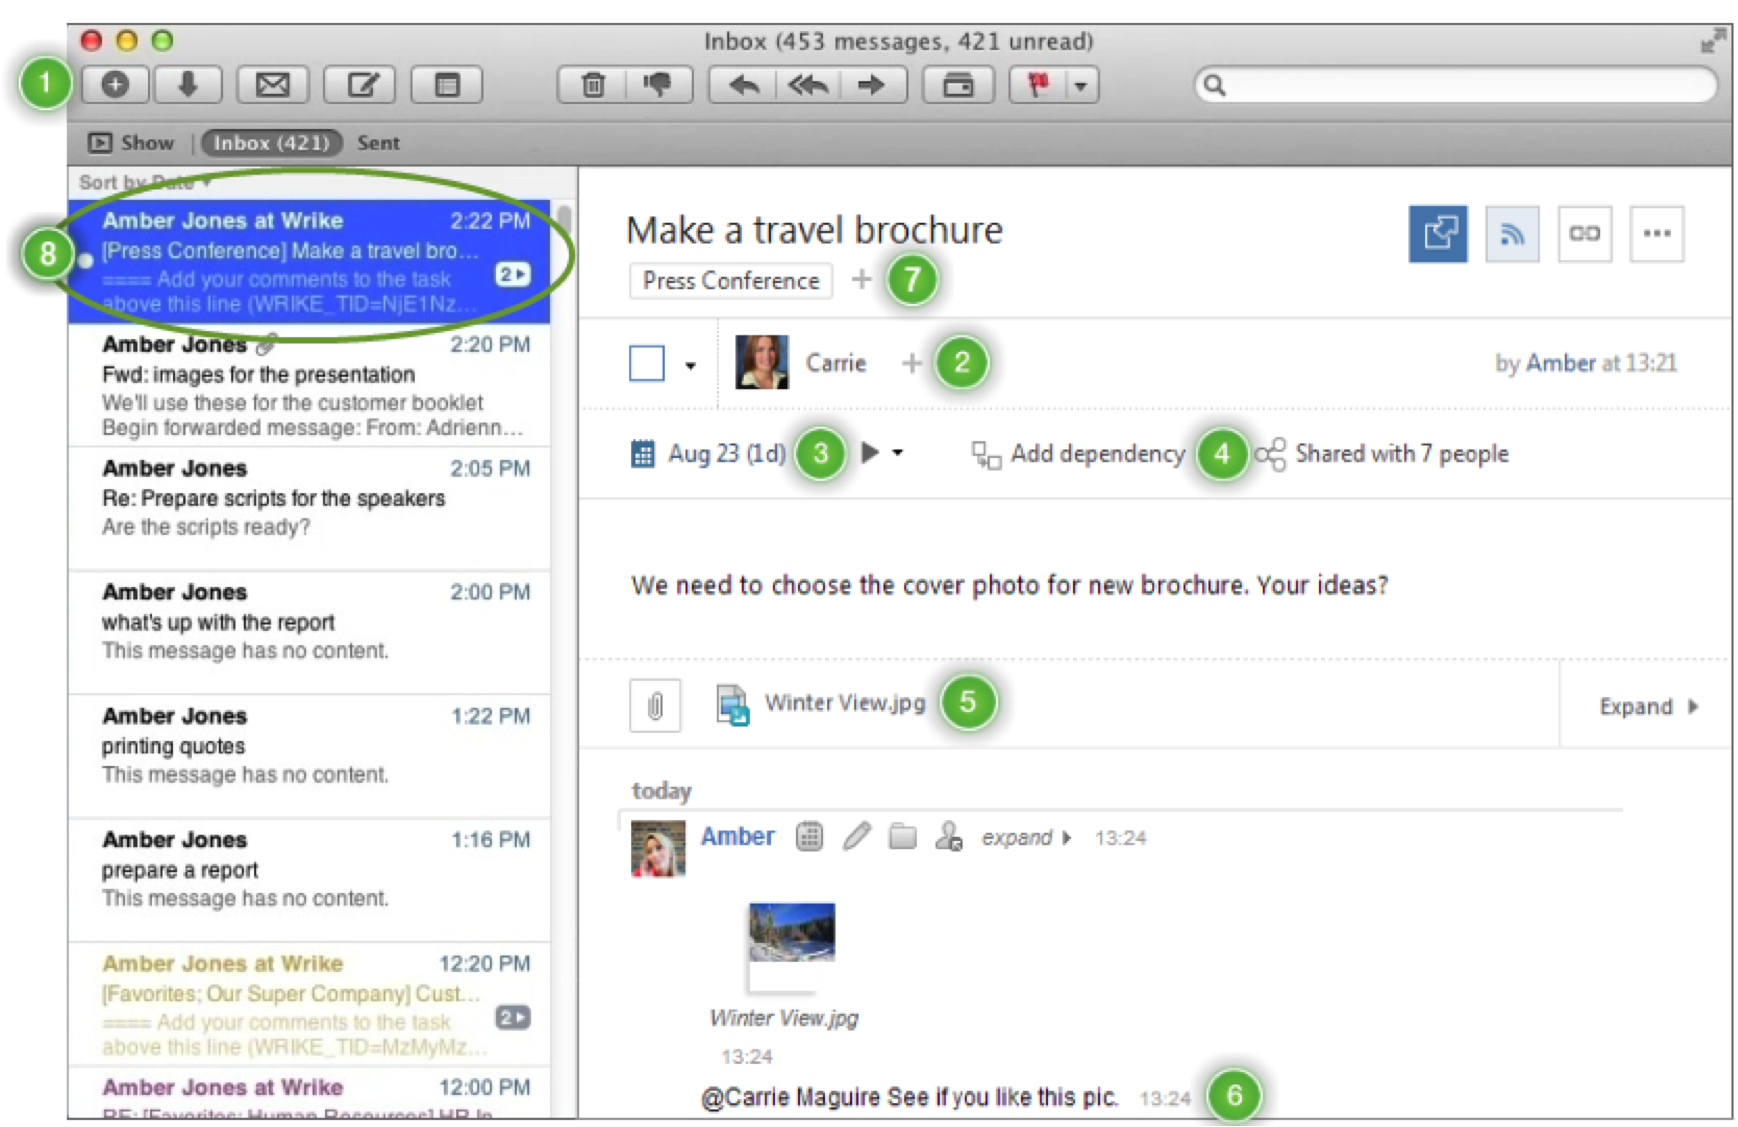Screen dimensions: 1738x1127
Task: Select the Inbox (421) tab
Action: pos(271,142)
